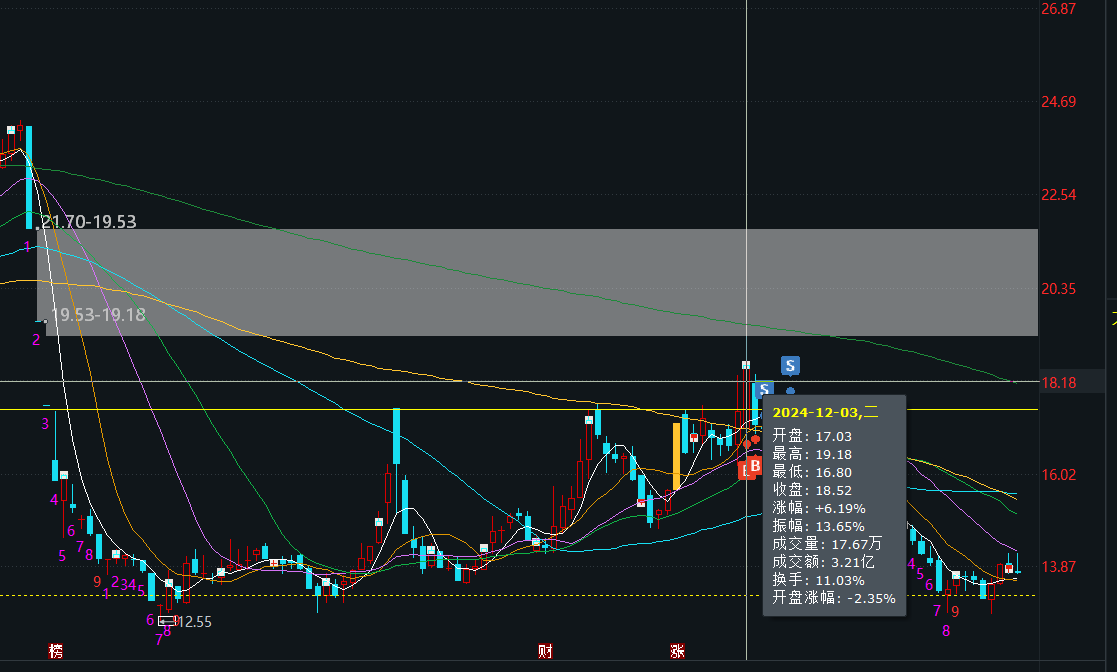Click the red B buy marker

[x=755, y=466]
